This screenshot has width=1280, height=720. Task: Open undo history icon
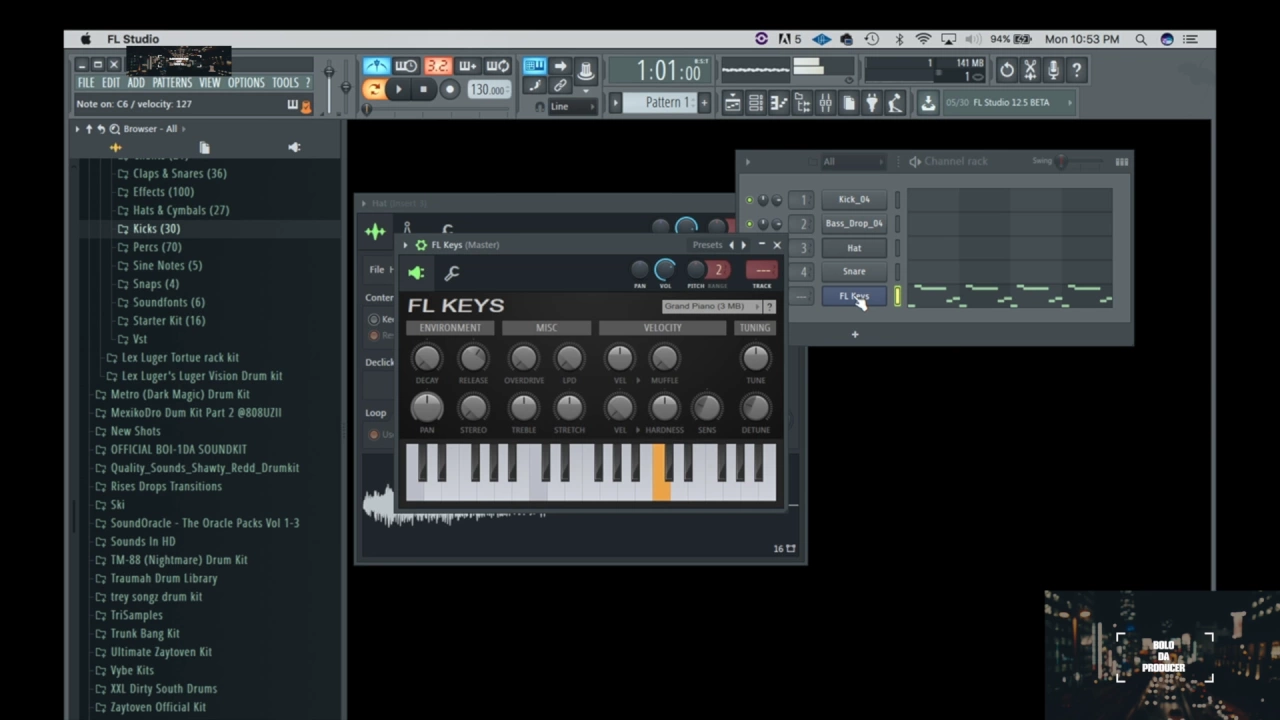tap(1007, 69)
